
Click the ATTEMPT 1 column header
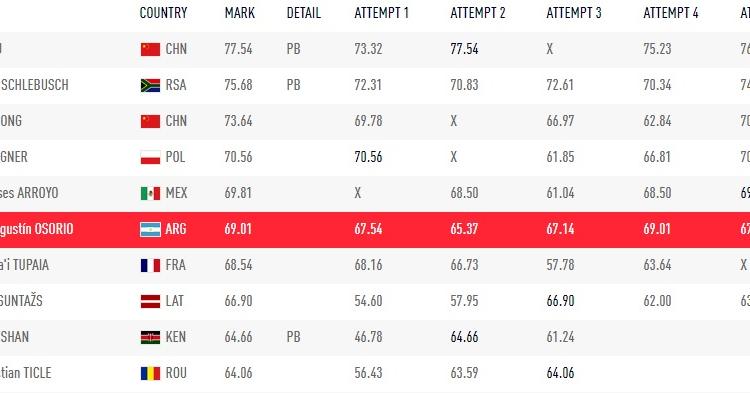(382, 13)
